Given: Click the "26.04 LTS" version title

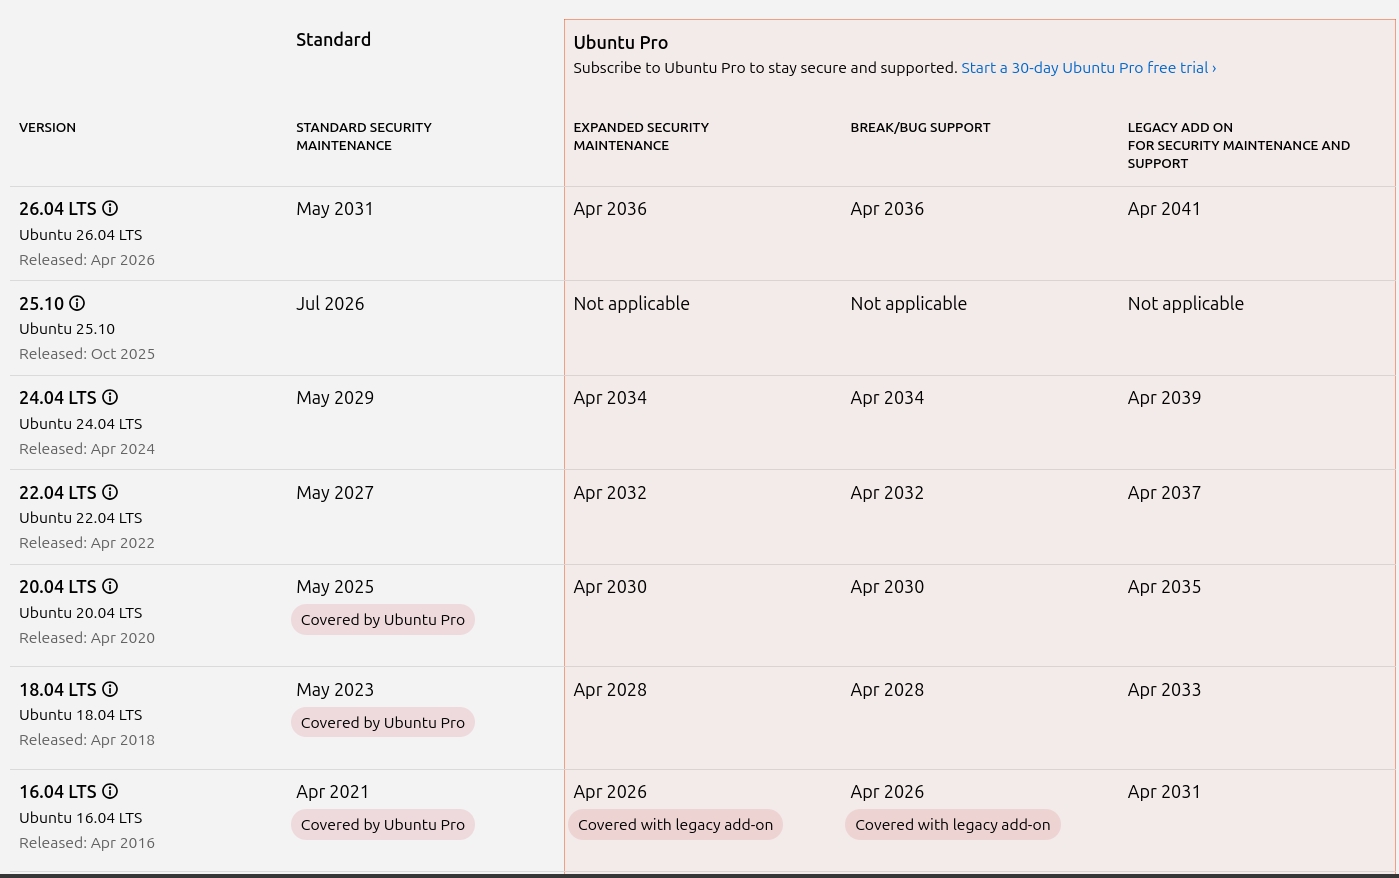Looking at the screenshot, I should pyautogui.click(x=58, y=209).
